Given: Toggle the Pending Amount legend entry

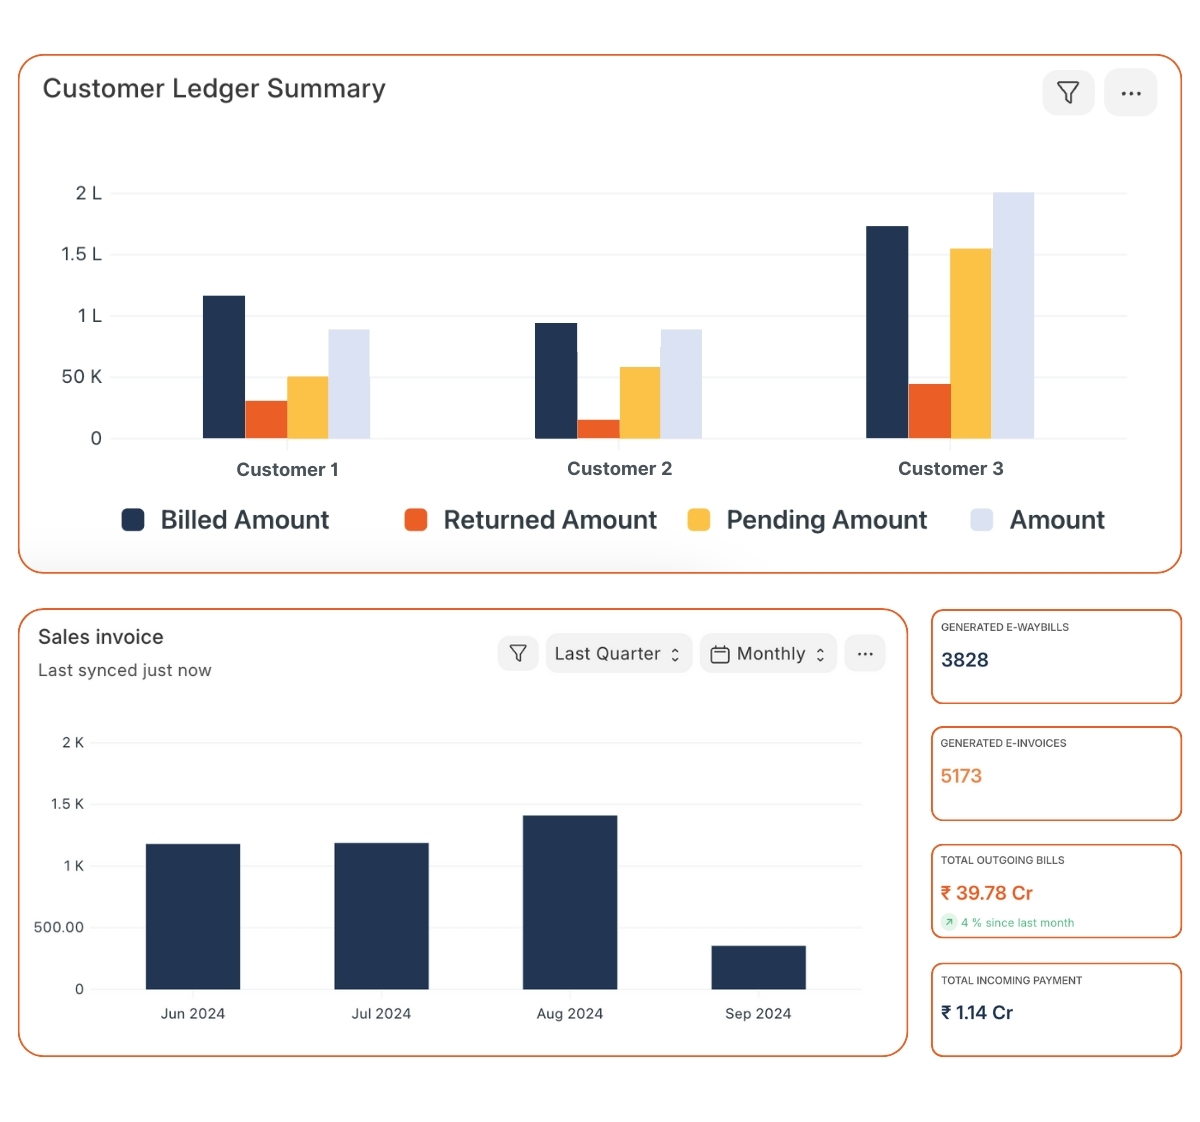Looking at the screenshot, I should 808,520.
